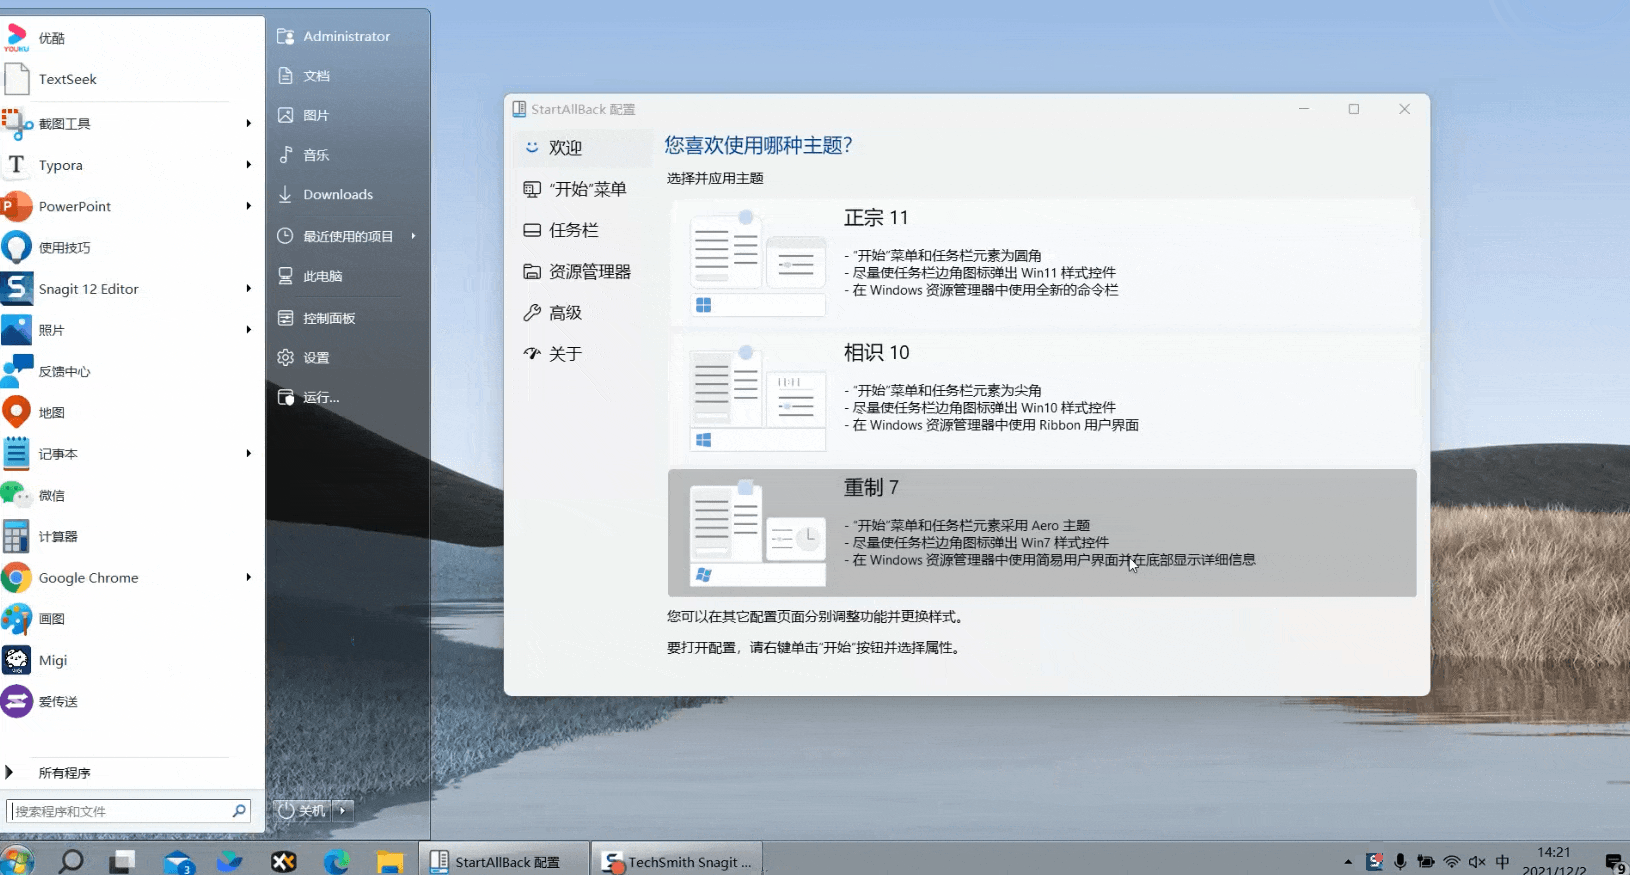The image size is (1630, 875).
Task: Show hidden tray icons arrow
Action: (x=1348, y=862)
